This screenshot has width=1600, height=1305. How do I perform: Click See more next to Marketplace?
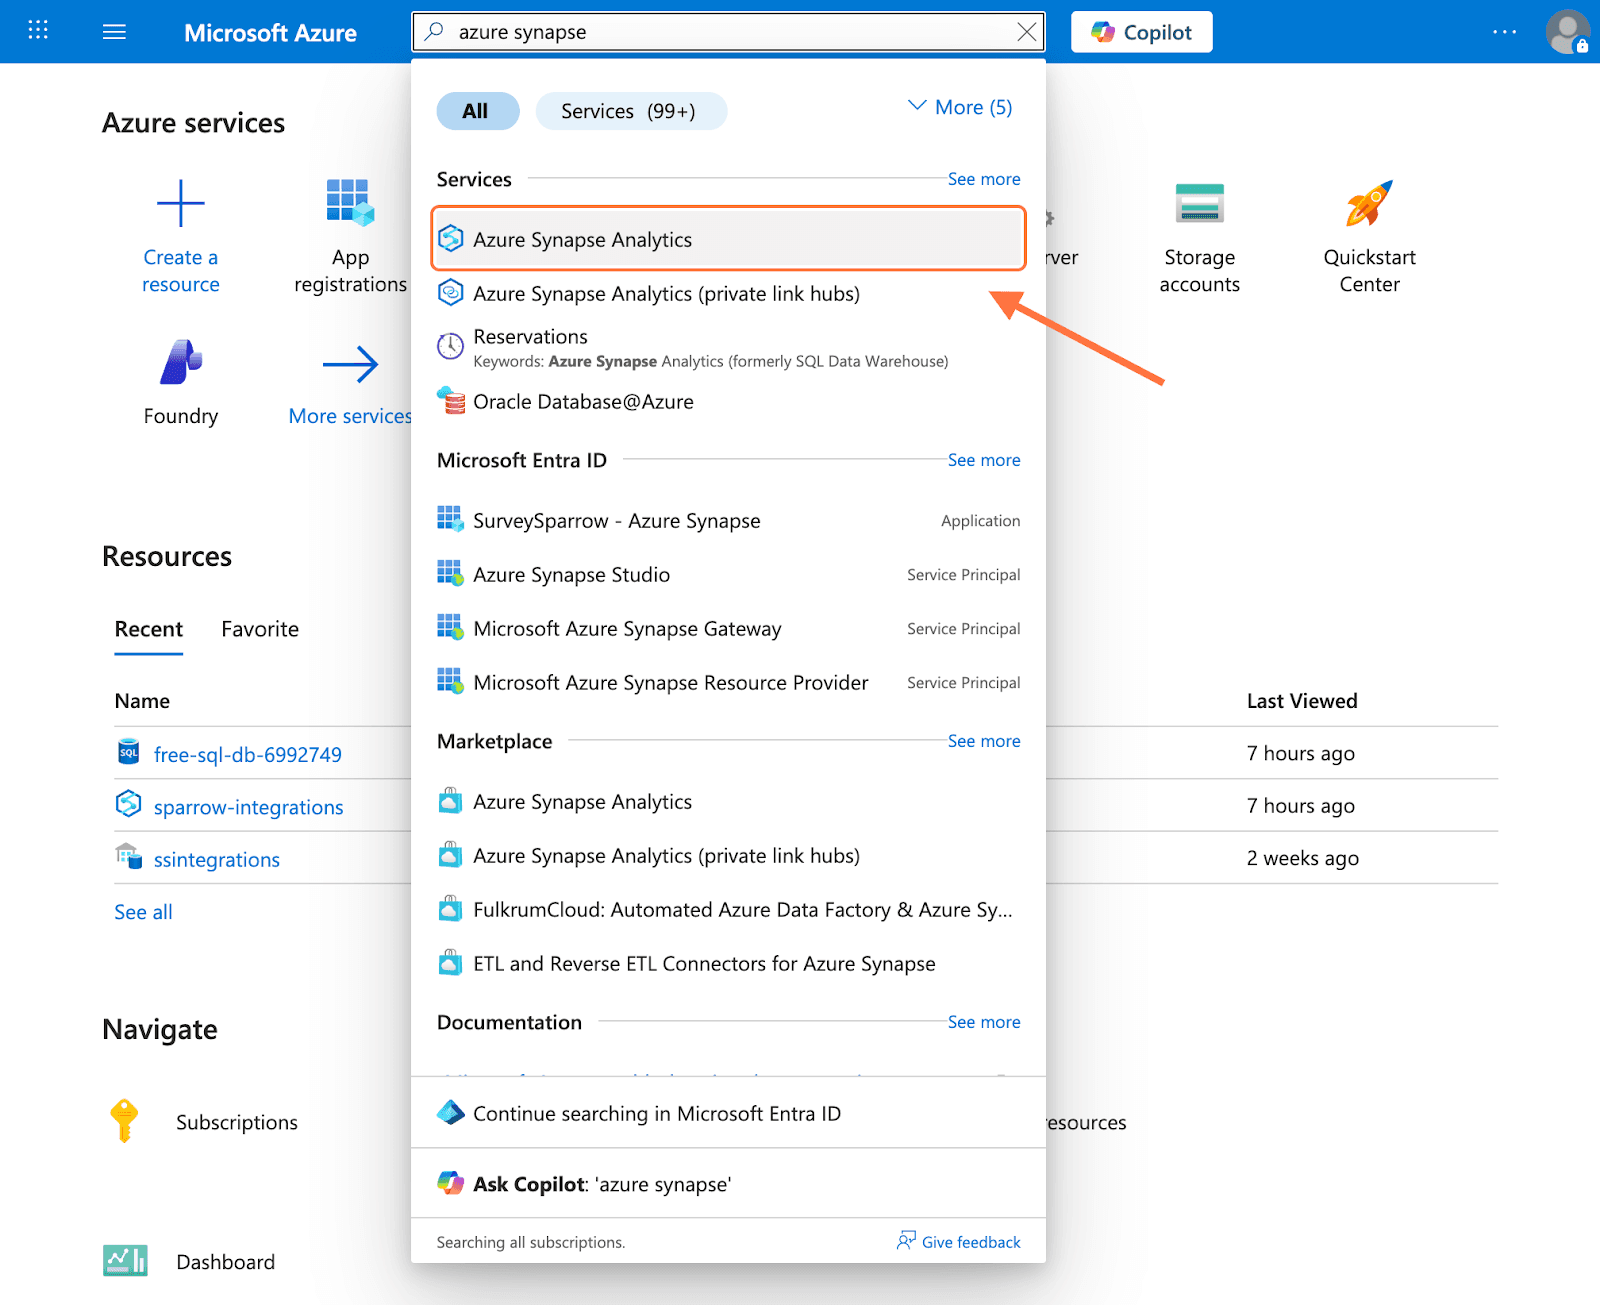pos(983,741)
